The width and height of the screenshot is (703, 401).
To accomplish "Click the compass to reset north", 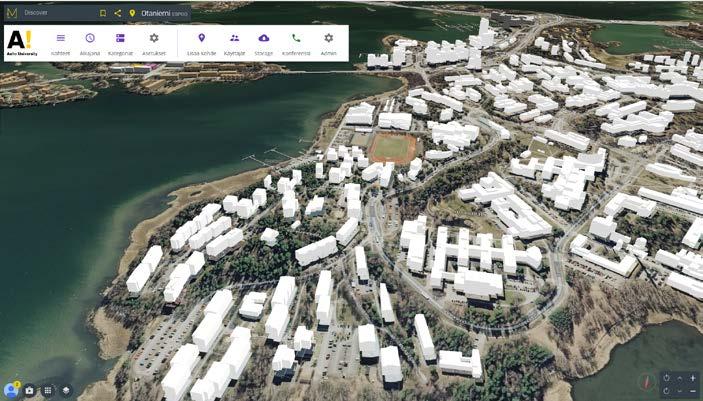I will [x=647, y=383].
